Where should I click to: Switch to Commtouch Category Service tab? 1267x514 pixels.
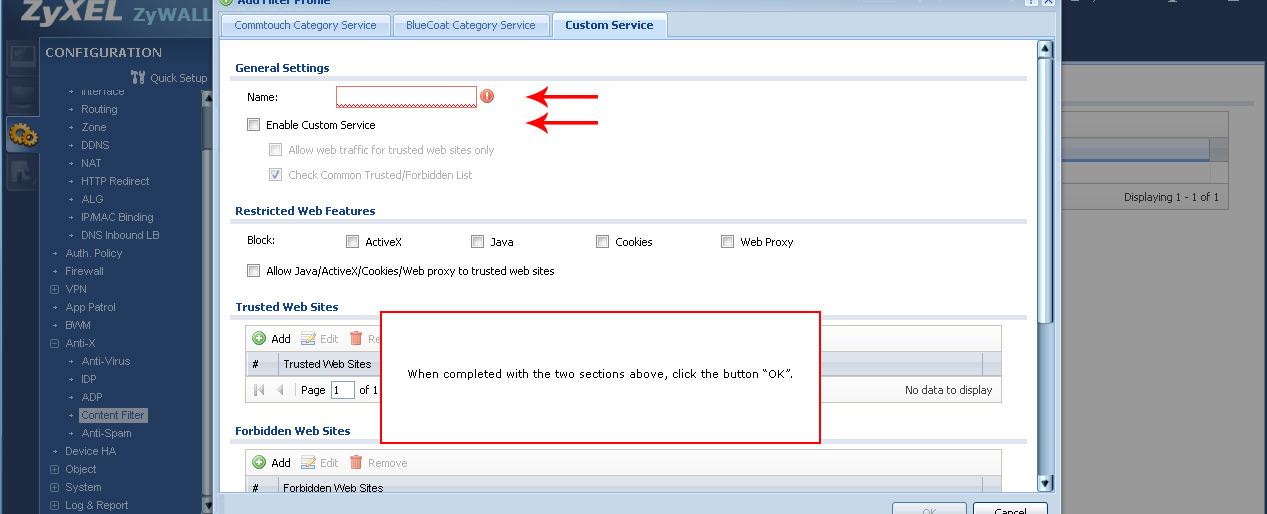(305, 25)
